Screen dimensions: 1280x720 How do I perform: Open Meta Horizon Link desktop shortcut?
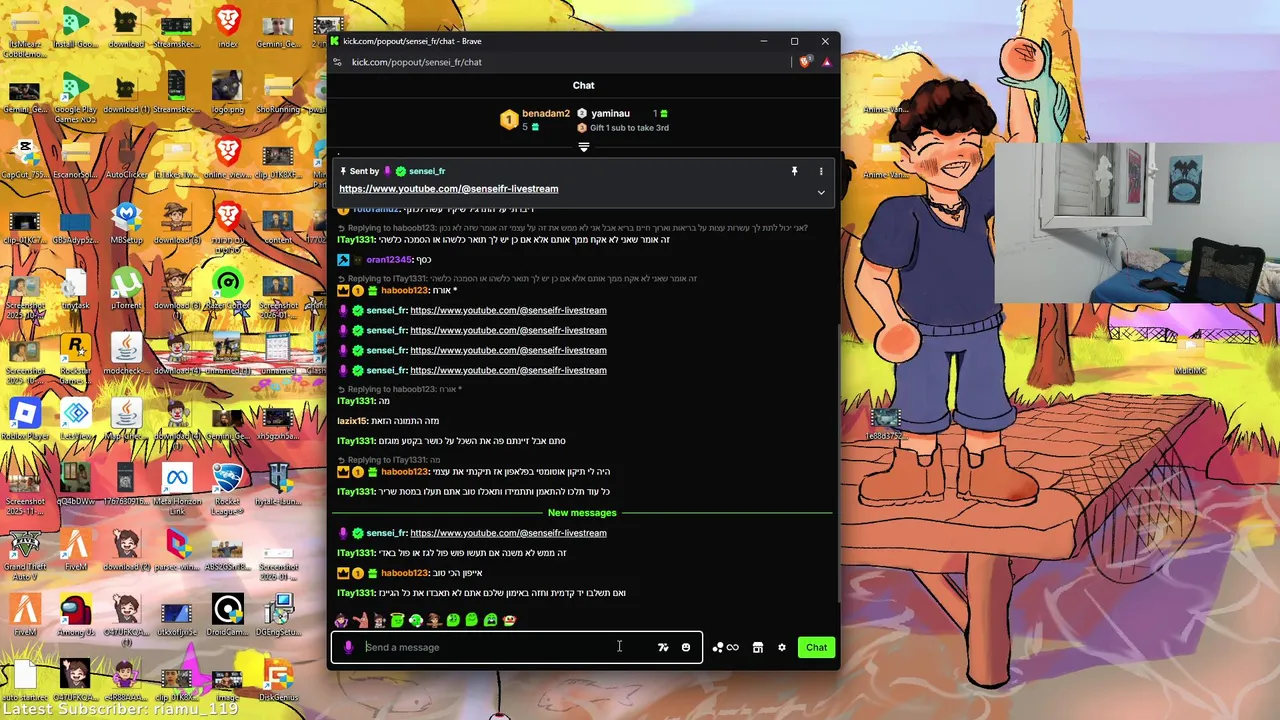177,489
